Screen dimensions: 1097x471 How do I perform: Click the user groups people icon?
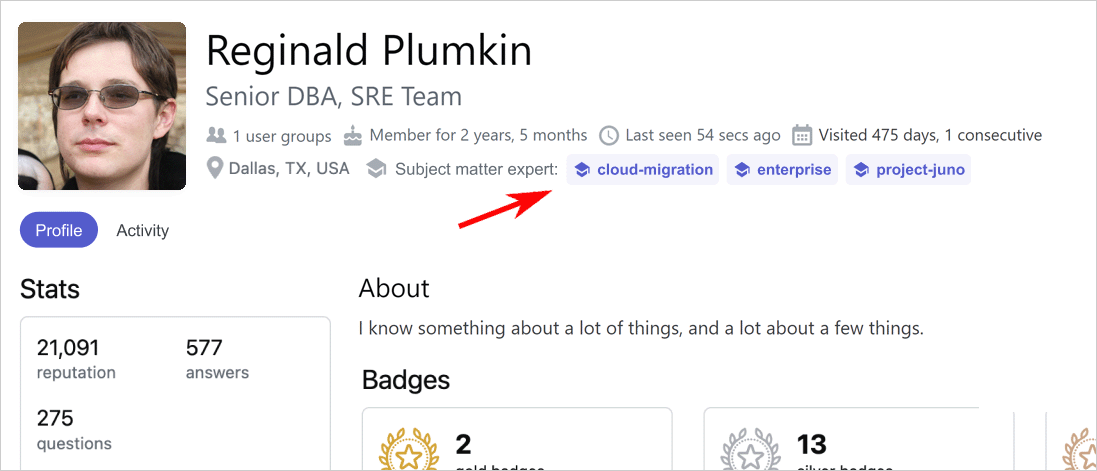[216, 135]
